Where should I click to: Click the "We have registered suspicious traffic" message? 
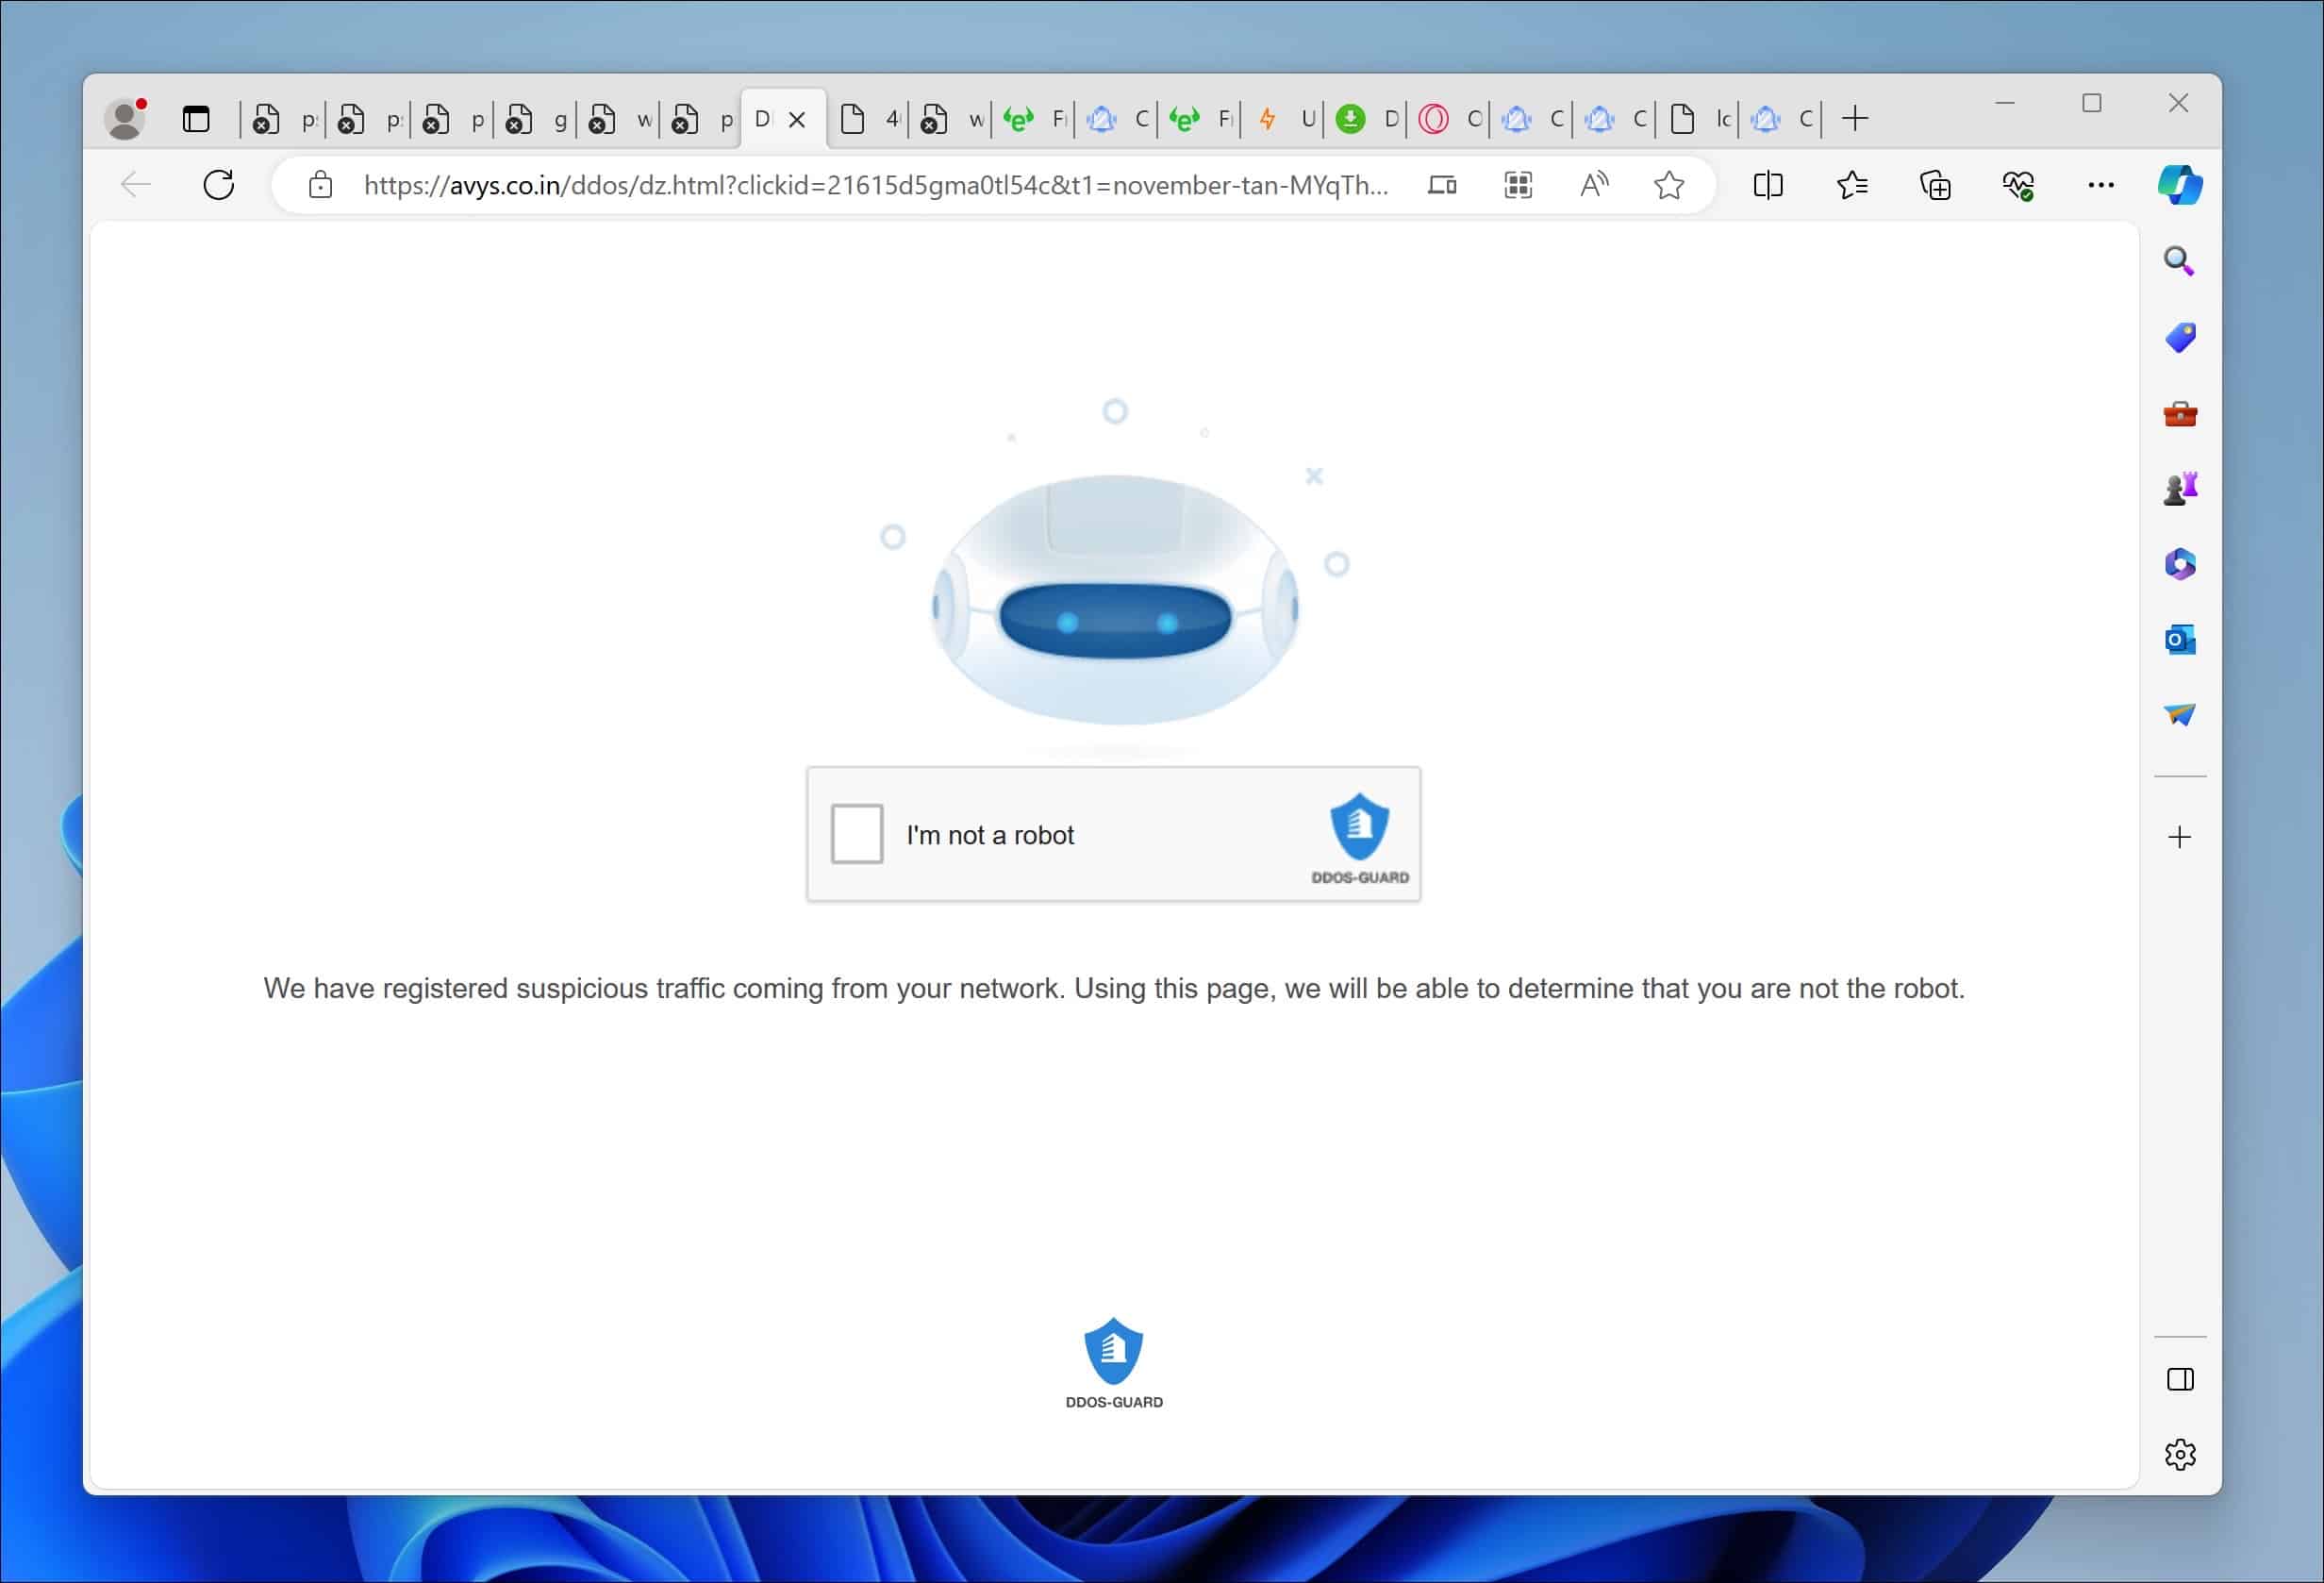click(1113, 988)
